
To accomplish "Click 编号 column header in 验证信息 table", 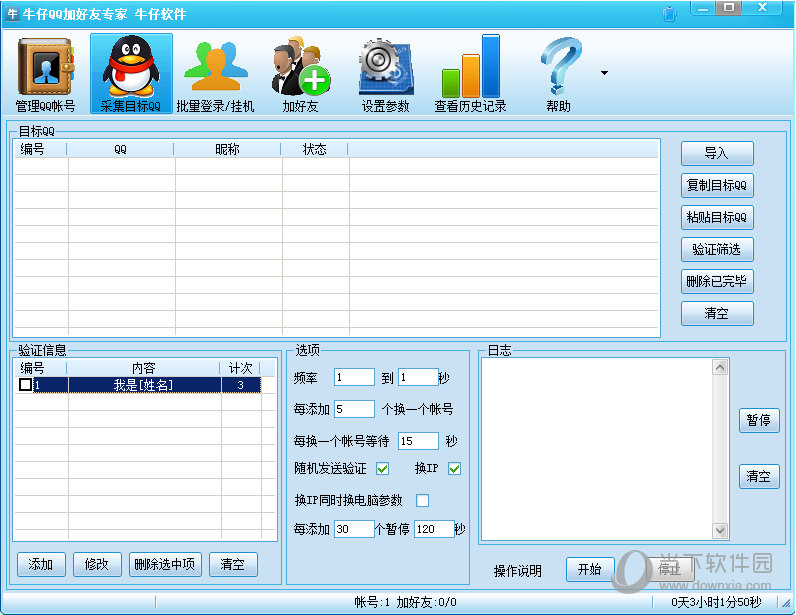I will [x=40, y=368].
